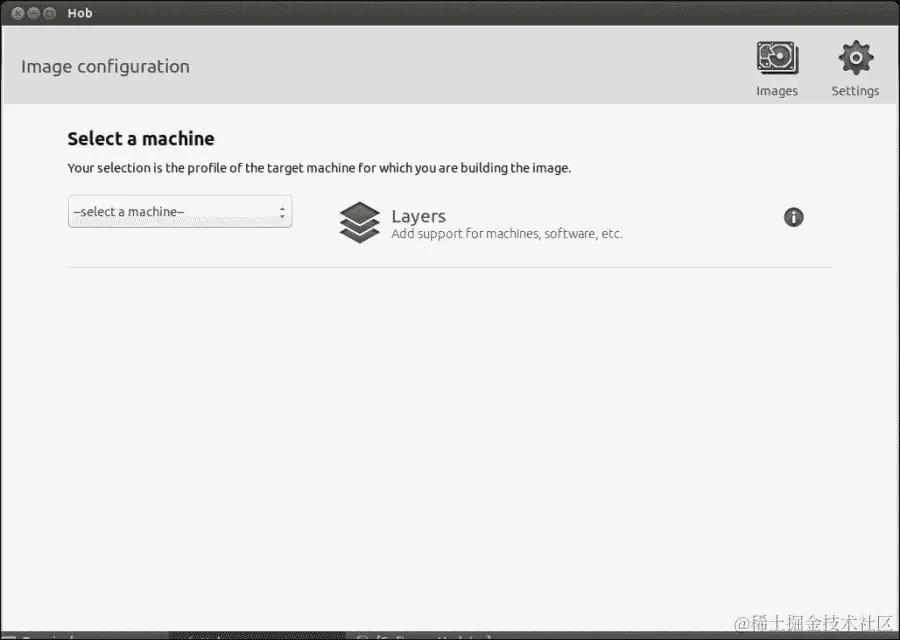The height and width of the screenshot is (640, 900).
Task: Click the Layers label
Action: point(418,216)
